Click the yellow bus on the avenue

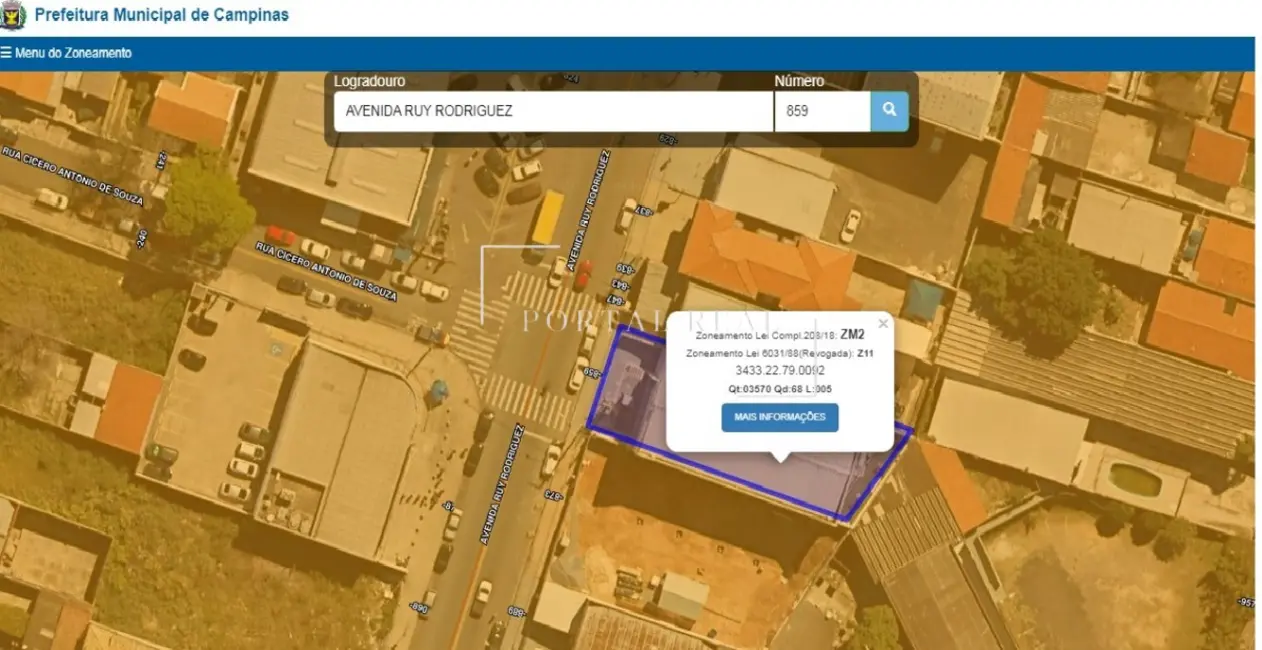point(547,217)
